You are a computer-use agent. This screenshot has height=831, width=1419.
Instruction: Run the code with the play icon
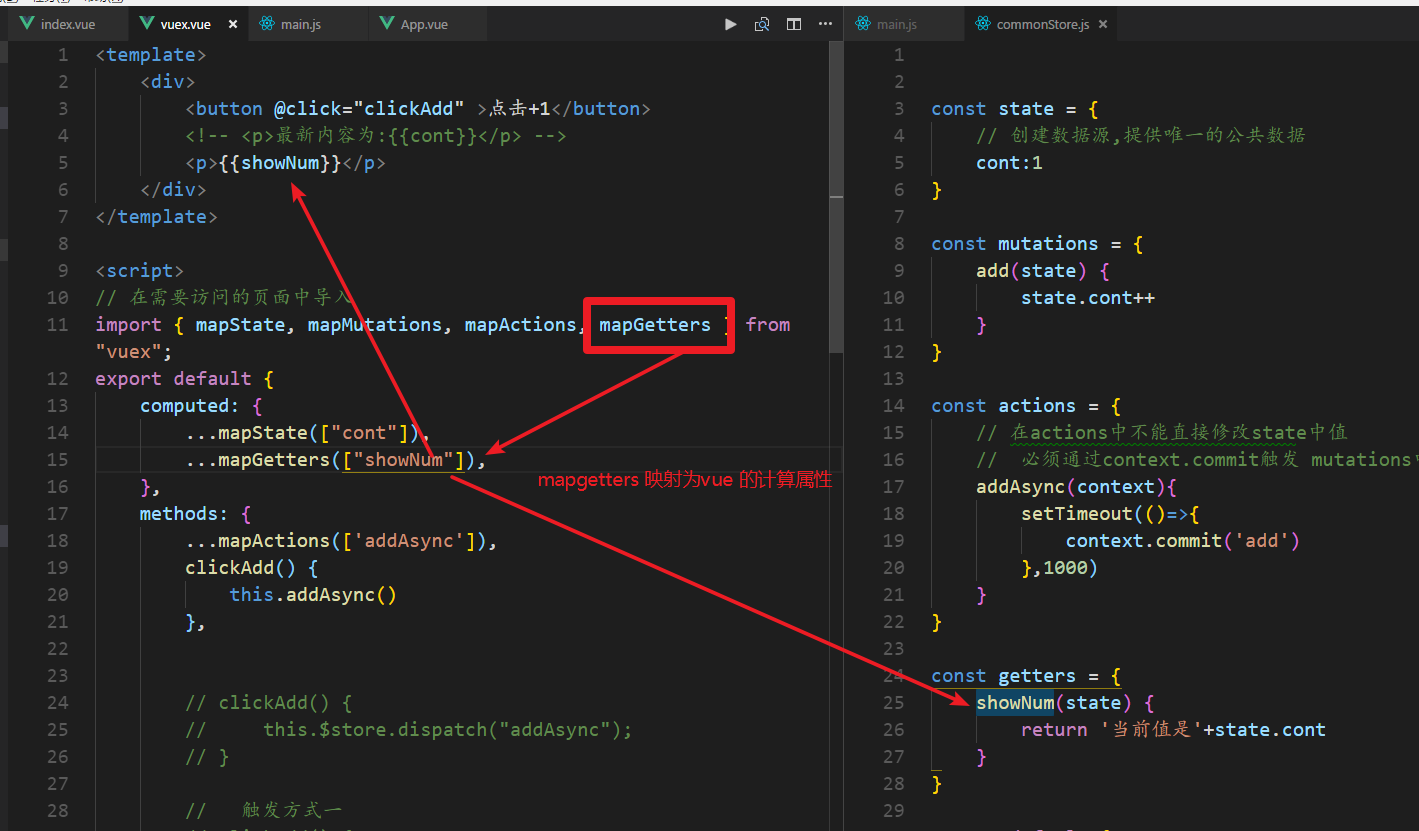pos(731,24)
